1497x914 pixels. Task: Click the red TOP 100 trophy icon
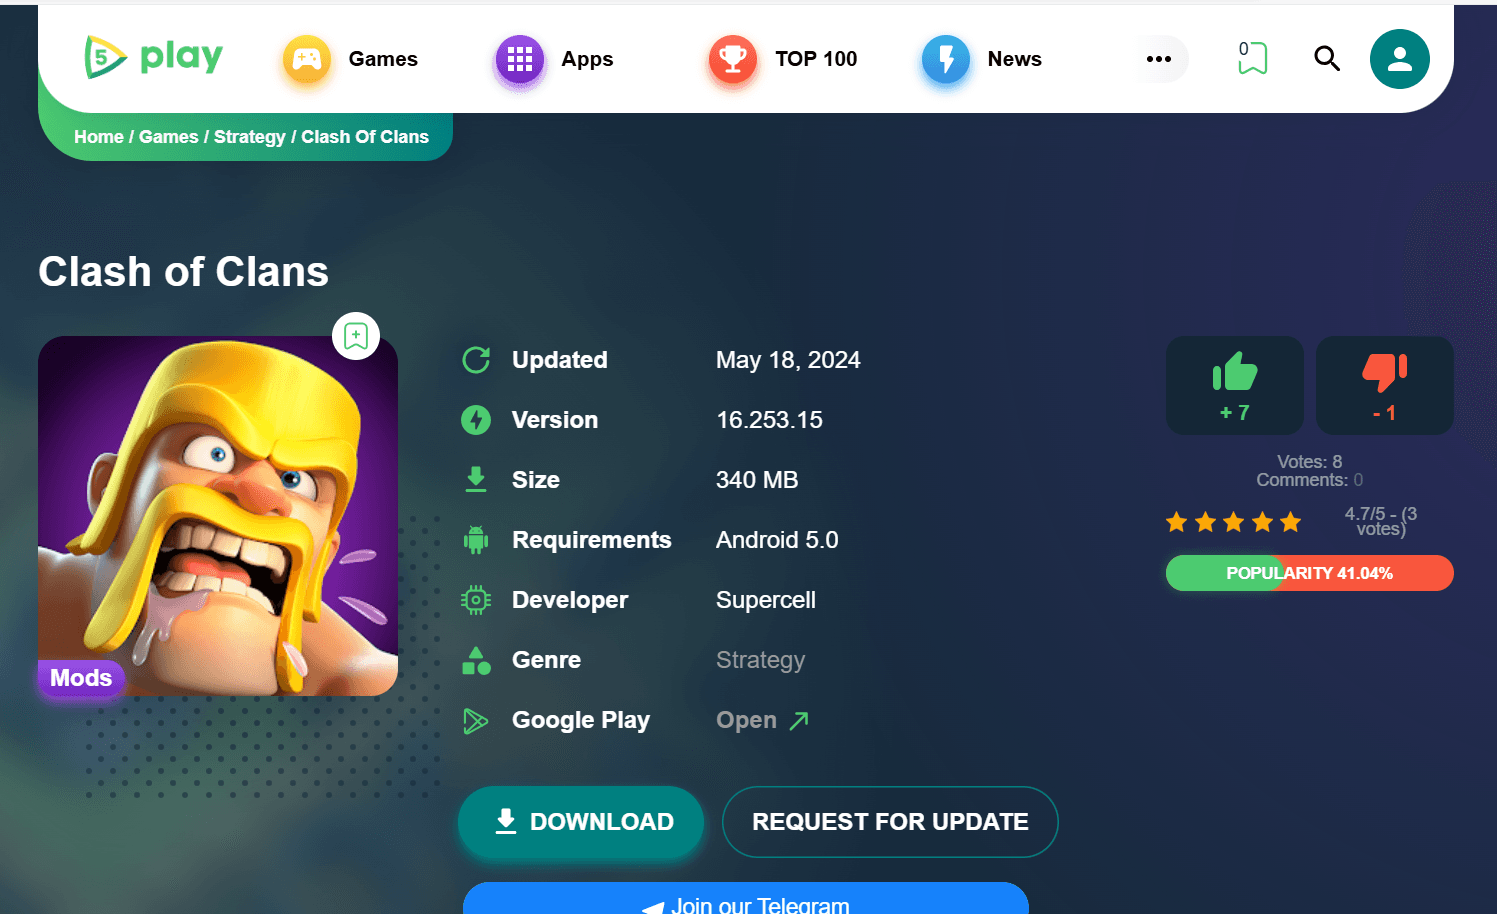pyautogui.click(x=733, y=59)
